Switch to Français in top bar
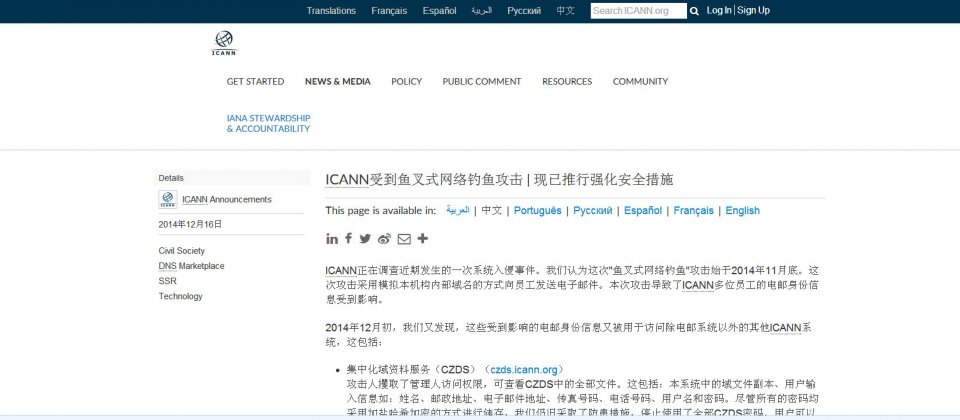The image size is (960, 420). pos(389,11)
